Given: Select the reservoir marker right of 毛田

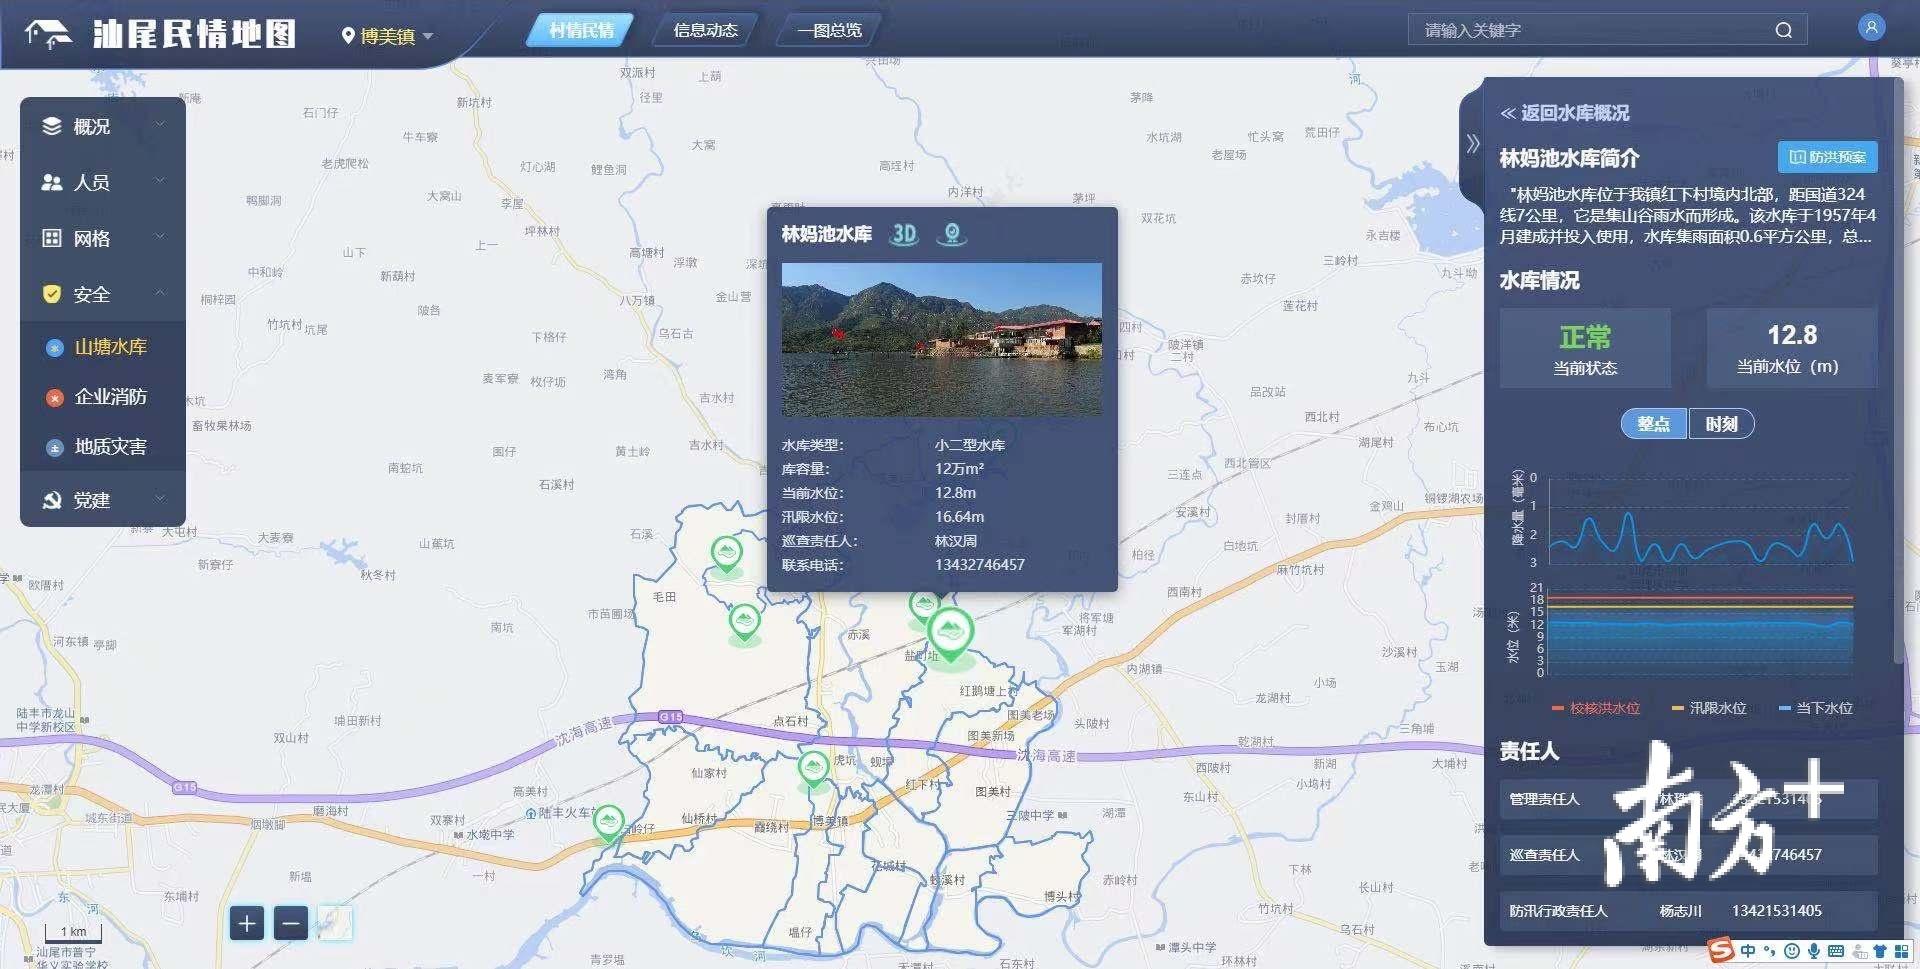Looking at the screenshot, I should (744, 623).
